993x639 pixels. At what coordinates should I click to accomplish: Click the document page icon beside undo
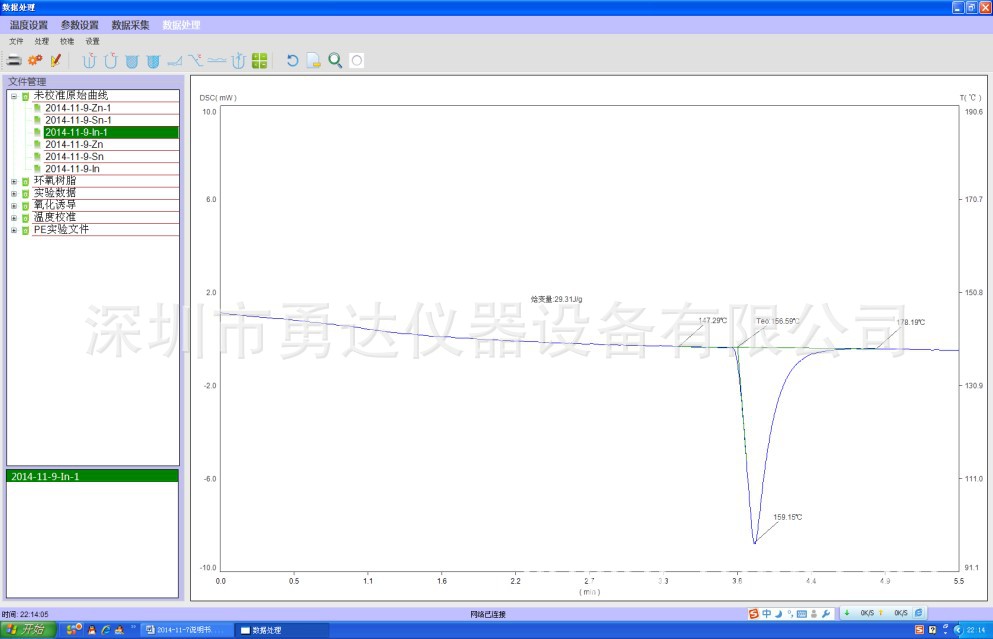click(x=313, y=61)
